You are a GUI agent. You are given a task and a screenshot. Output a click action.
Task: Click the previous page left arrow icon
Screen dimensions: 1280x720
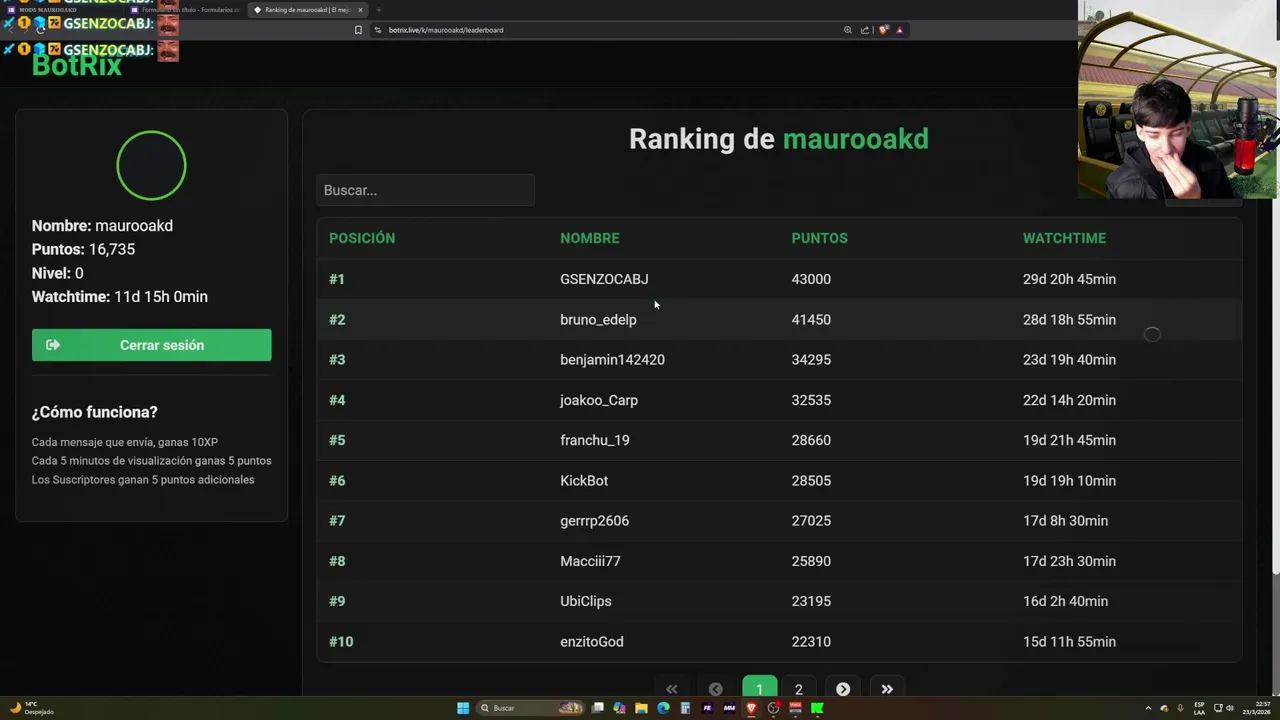715,689
